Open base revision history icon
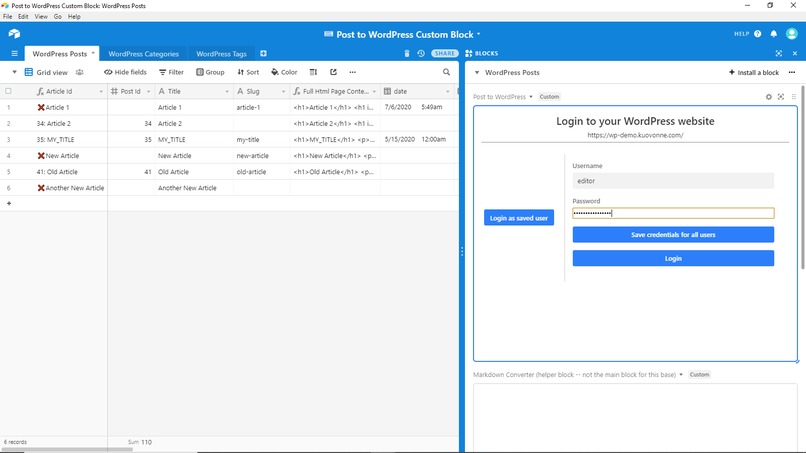The height and width of the screenshot is (453, 806). [x=421, y=53]
